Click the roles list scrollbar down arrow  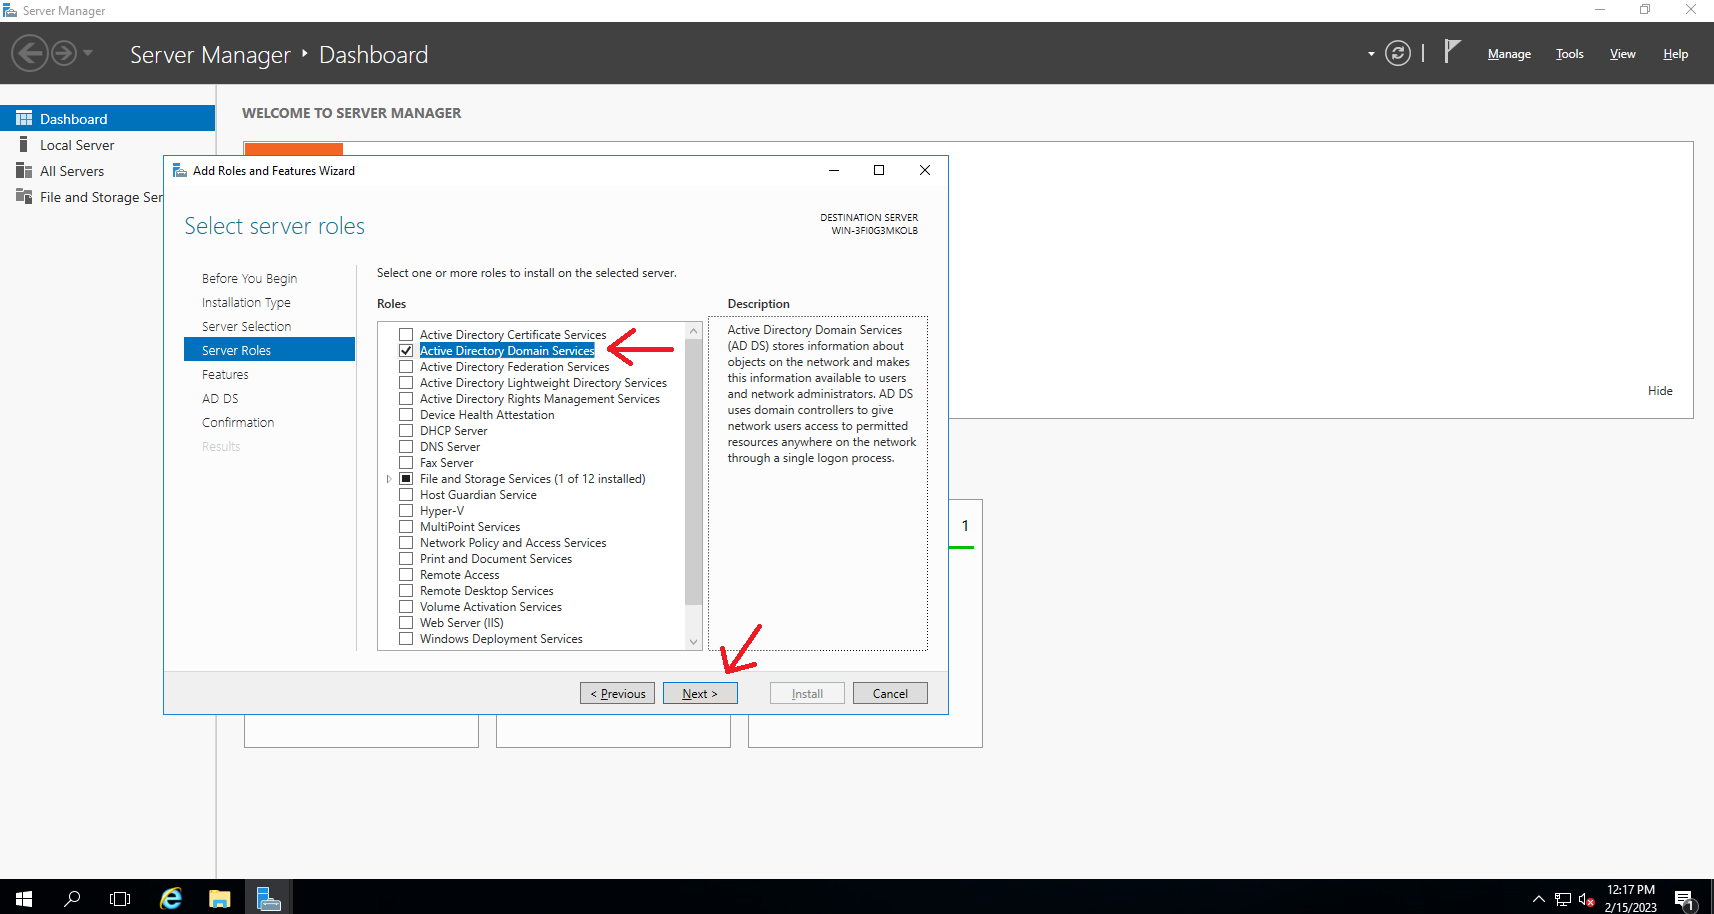(694, 642)
